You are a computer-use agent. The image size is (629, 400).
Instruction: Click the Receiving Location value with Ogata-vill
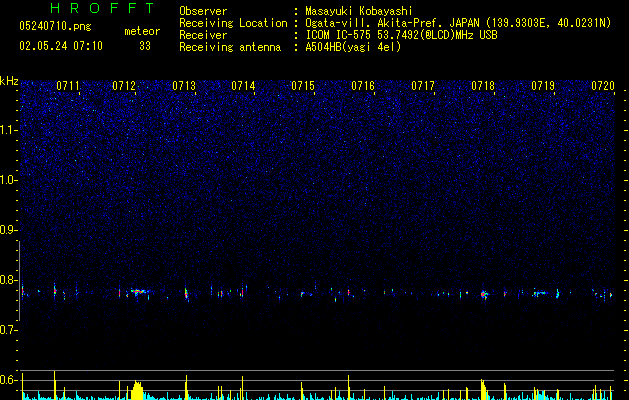(x=458, y=23)
